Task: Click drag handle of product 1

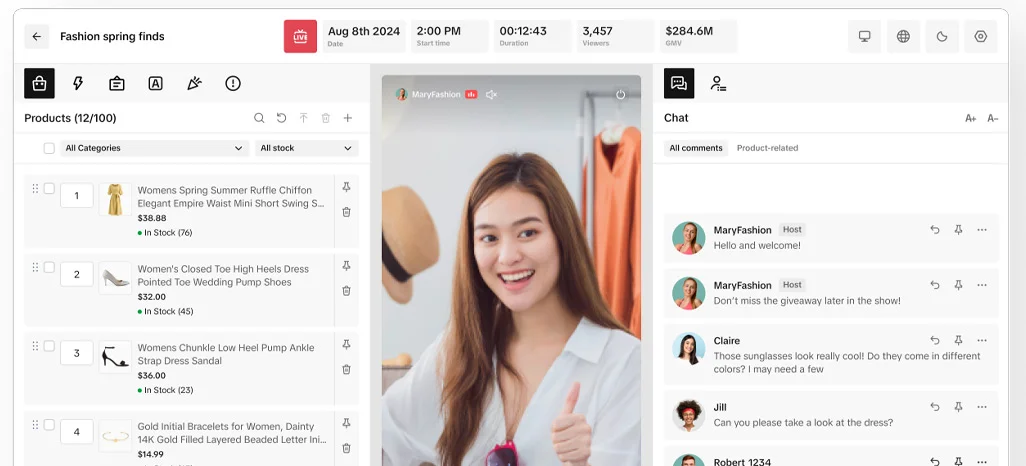Action: [x=35, y=188]
